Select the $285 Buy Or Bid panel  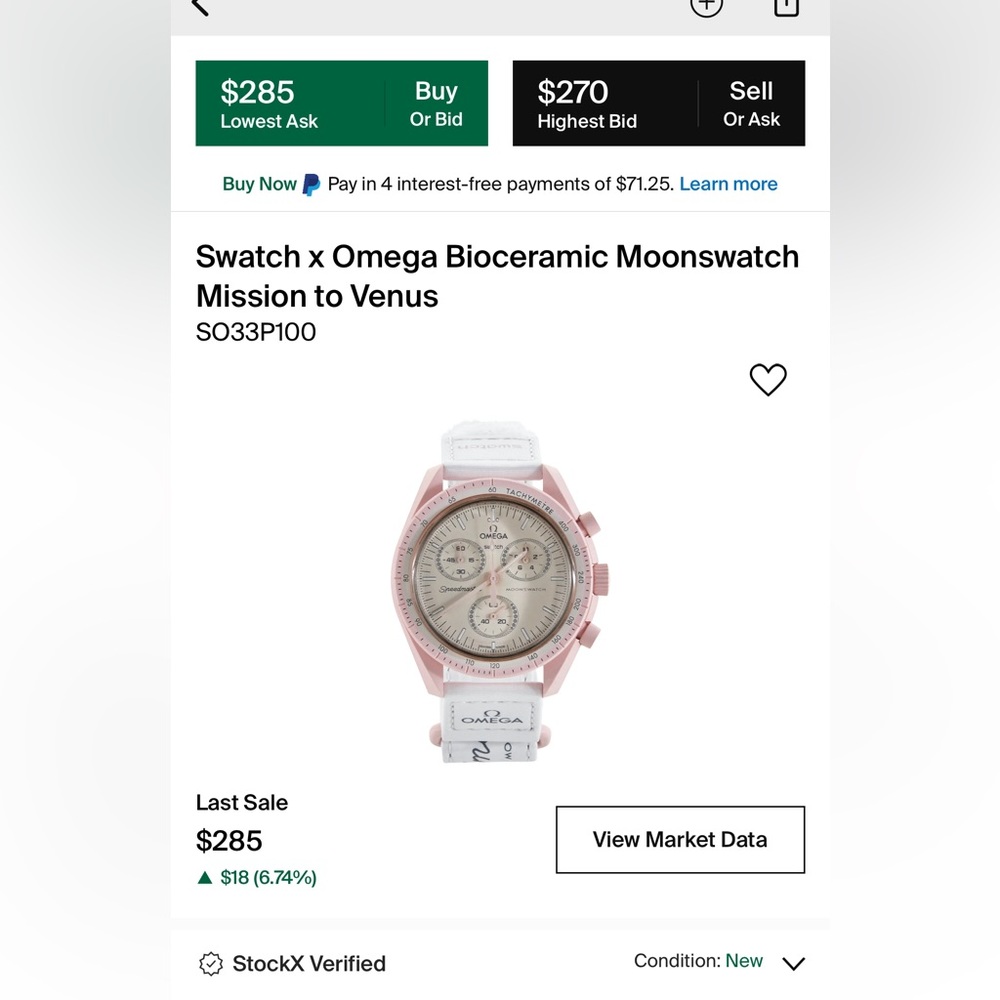tap(342, 102)
